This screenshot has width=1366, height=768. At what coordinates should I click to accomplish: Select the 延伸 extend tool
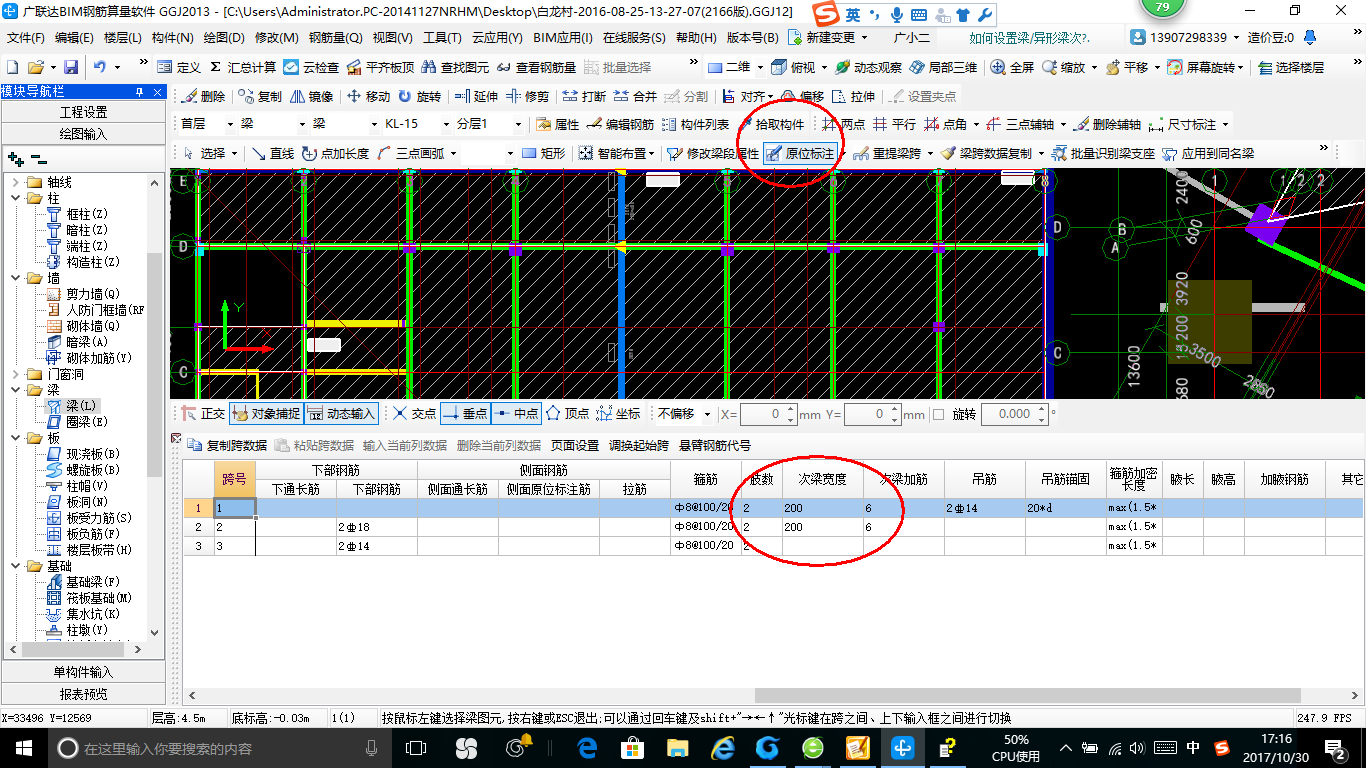pos(476,96)
